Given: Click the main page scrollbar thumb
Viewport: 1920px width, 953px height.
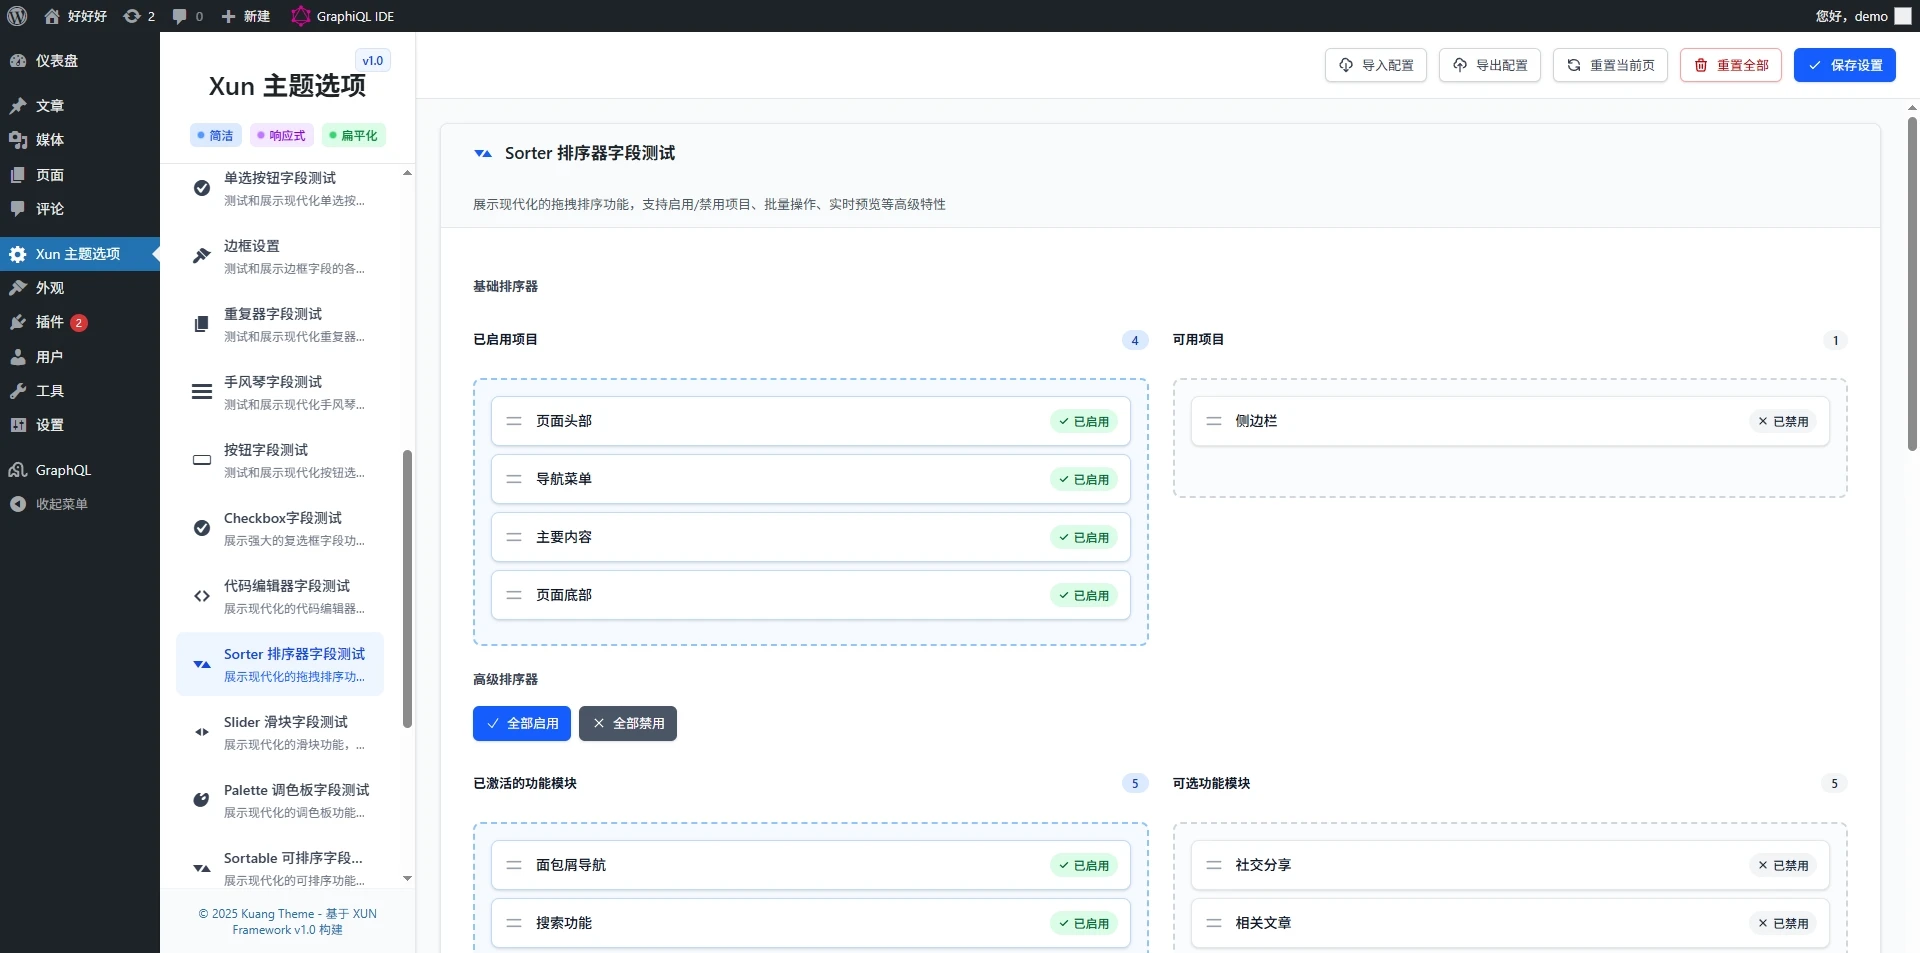Looking at the screenshot, I should click(x=1912, y=284).
